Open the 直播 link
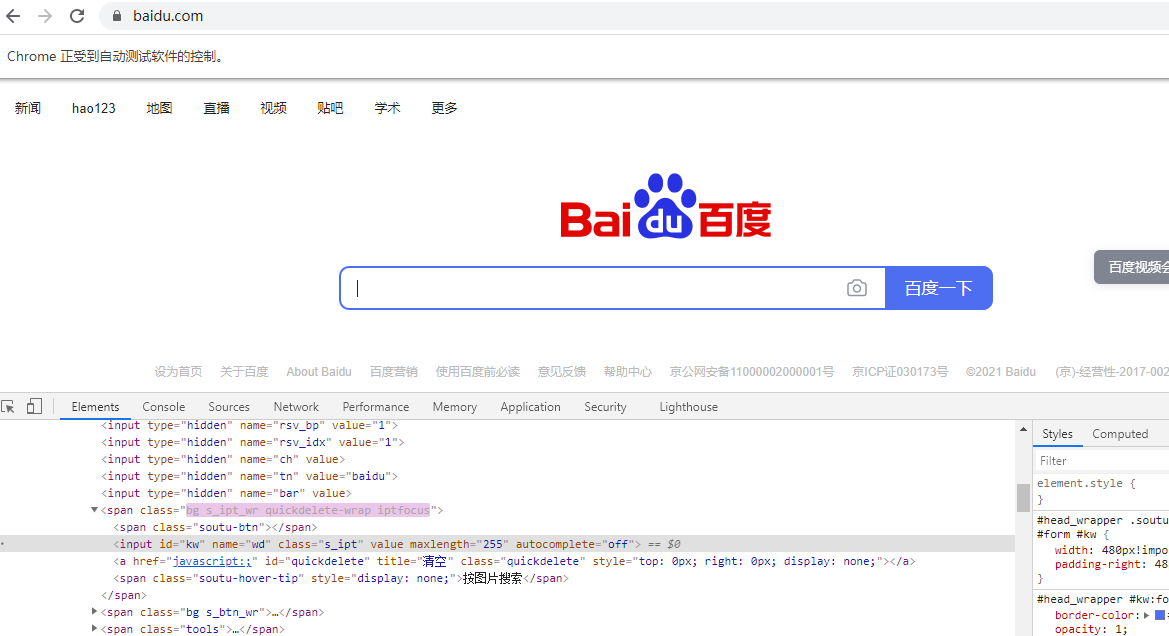 point(216,108)
